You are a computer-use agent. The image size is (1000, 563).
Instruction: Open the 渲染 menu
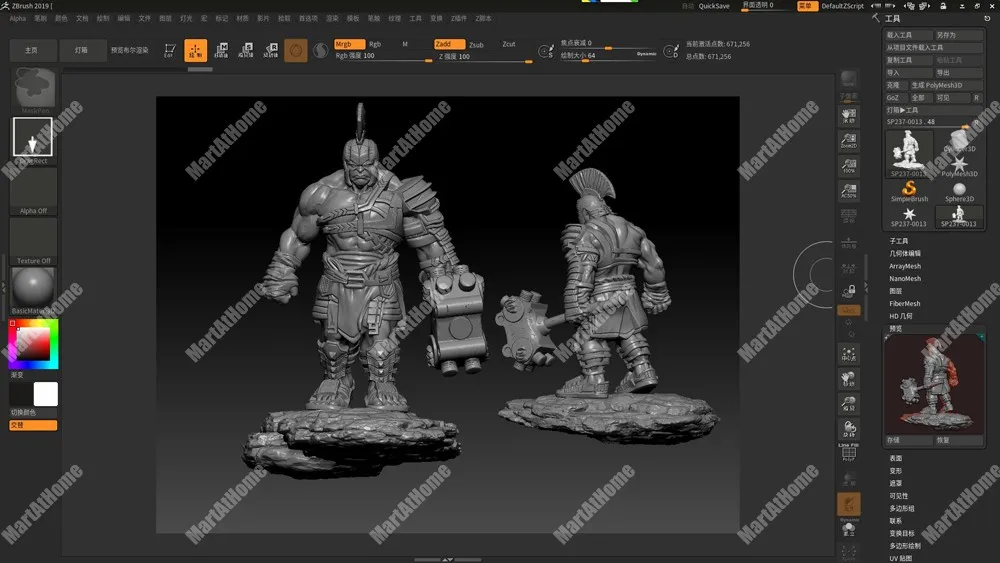tap(332, 18)
